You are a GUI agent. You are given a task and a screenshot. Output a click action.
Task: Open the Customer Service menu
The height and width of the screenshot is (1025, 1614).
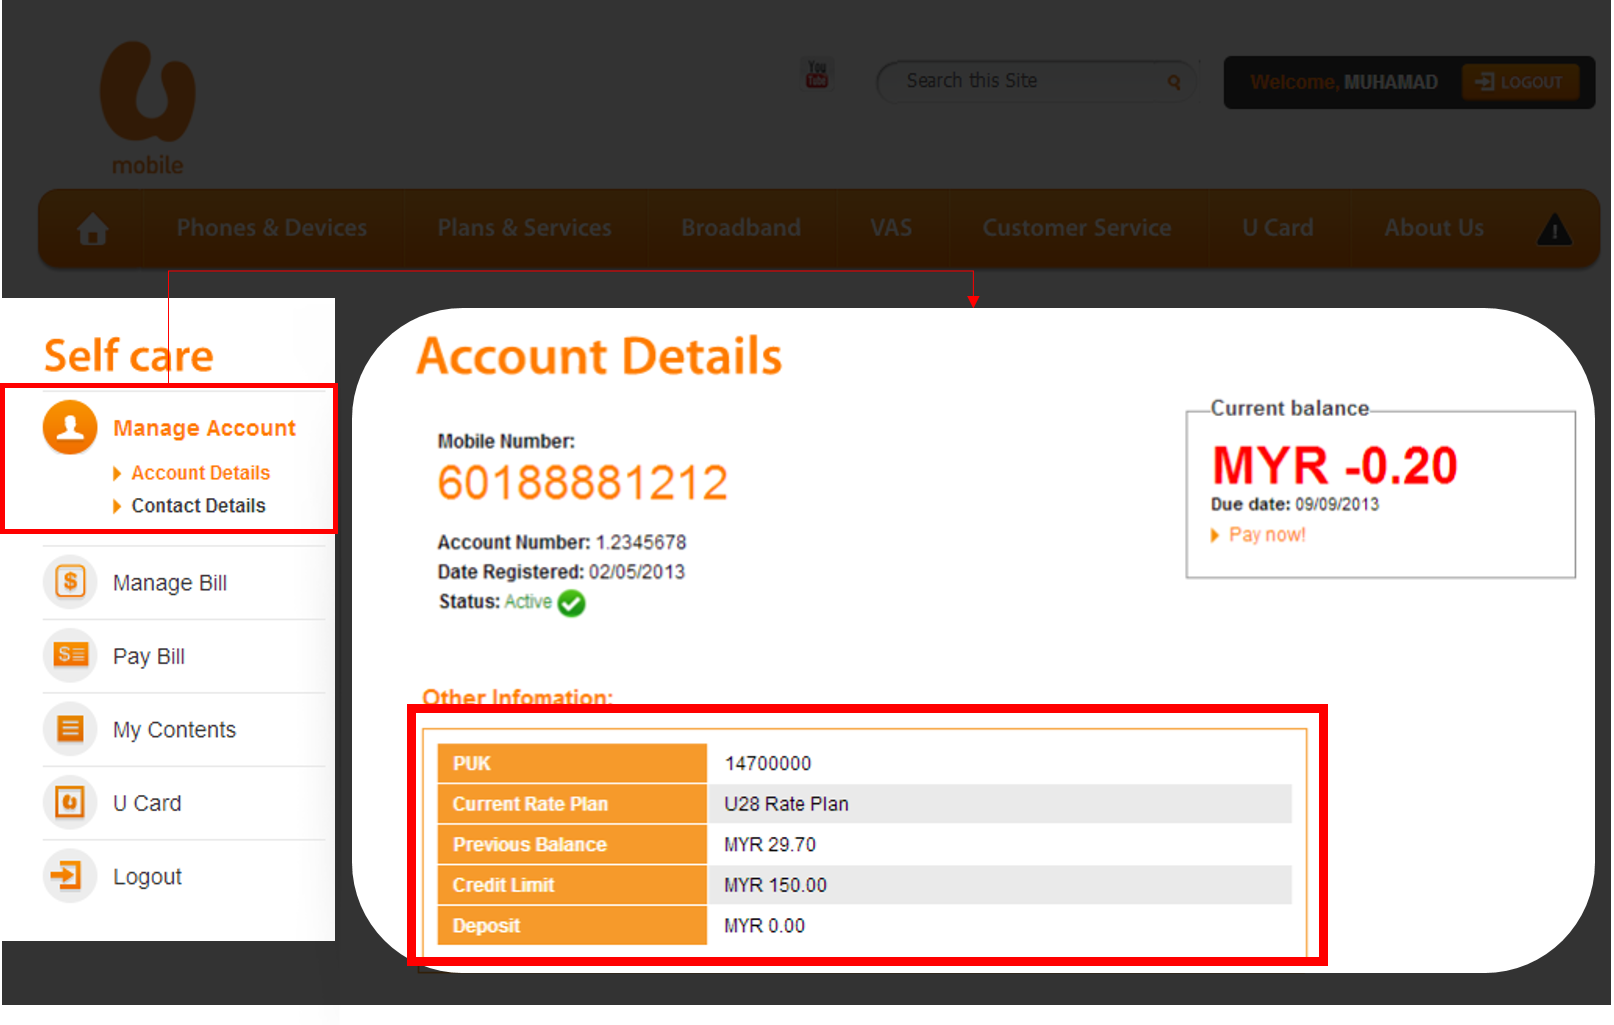click(1077, 228)
